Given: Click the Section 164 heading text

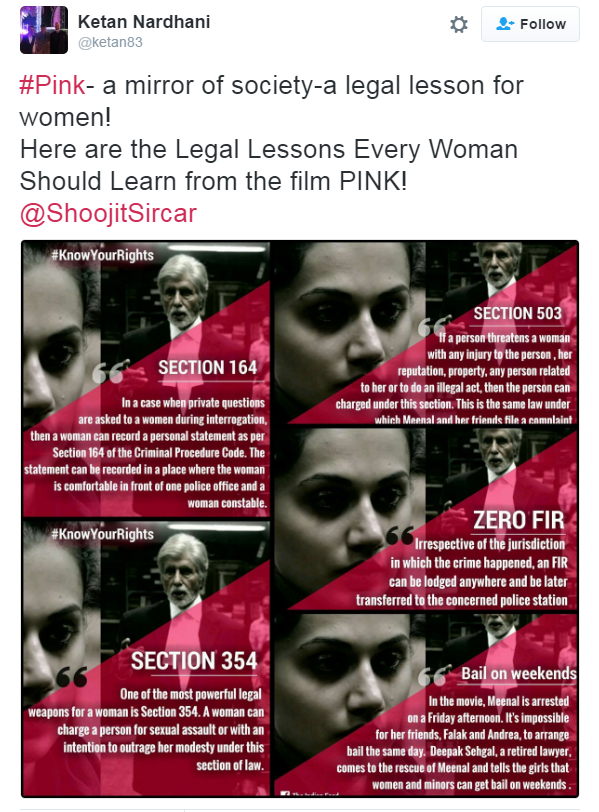Looking at the screenshot, I should tap(208, 368).
